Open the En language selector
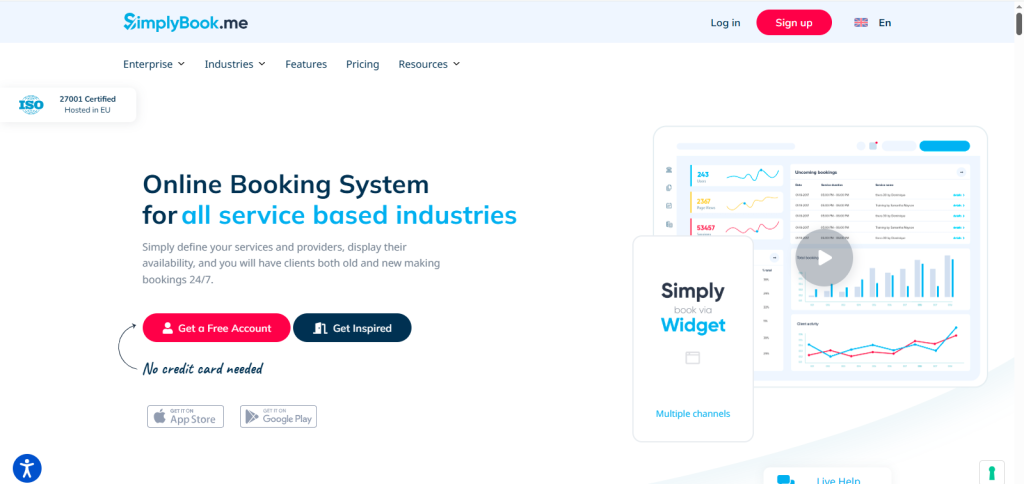Viewport: 1024px width, 484px height. (x=884, y=23)
